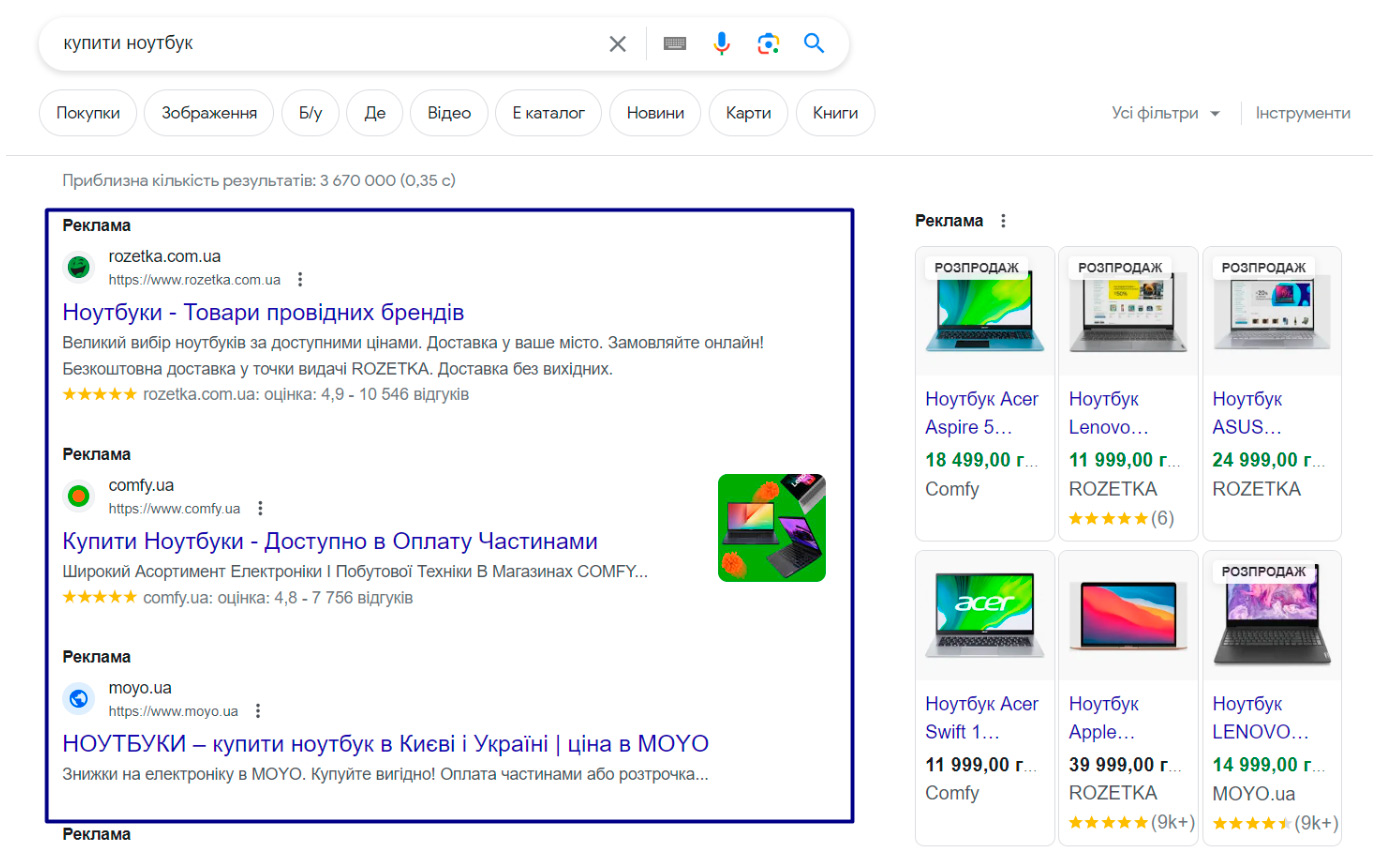The image size is (1377, 854).
Task: Open search by image lens icon
Action: click(768, 44)
